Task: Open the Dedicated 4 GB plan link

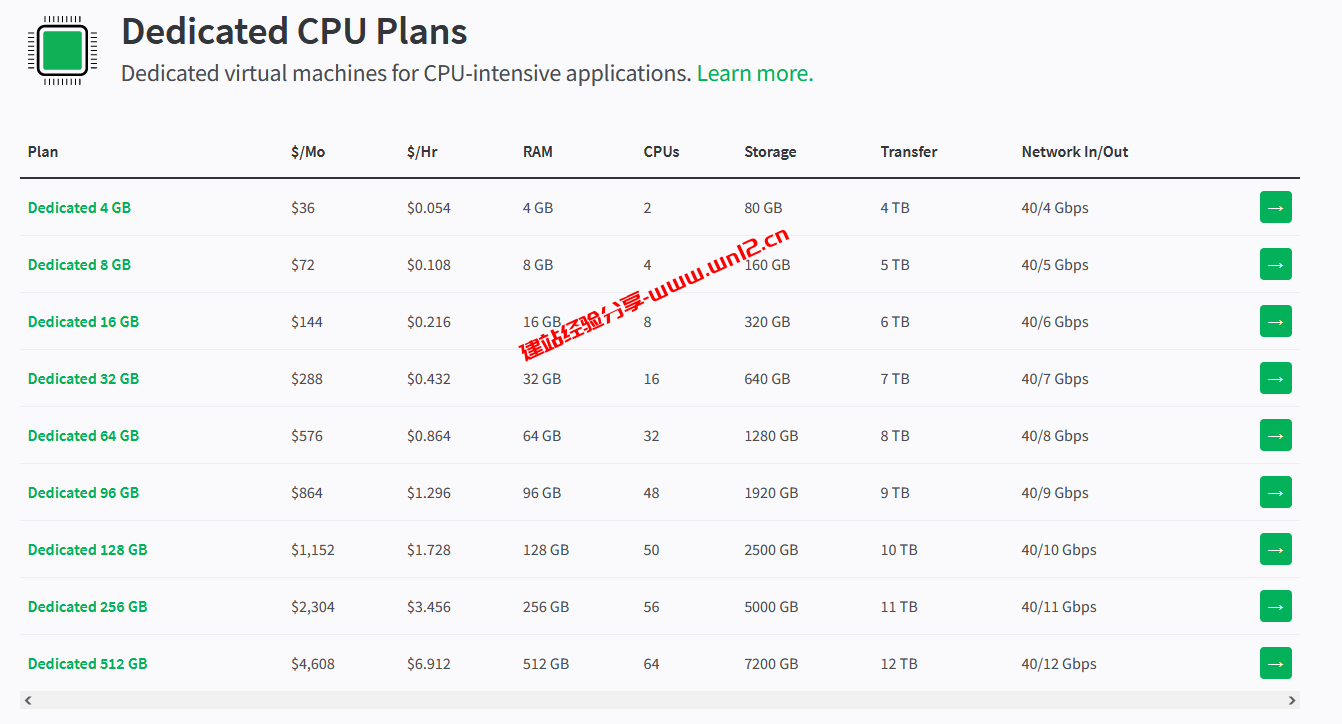Action: click(x=79, y=208)
